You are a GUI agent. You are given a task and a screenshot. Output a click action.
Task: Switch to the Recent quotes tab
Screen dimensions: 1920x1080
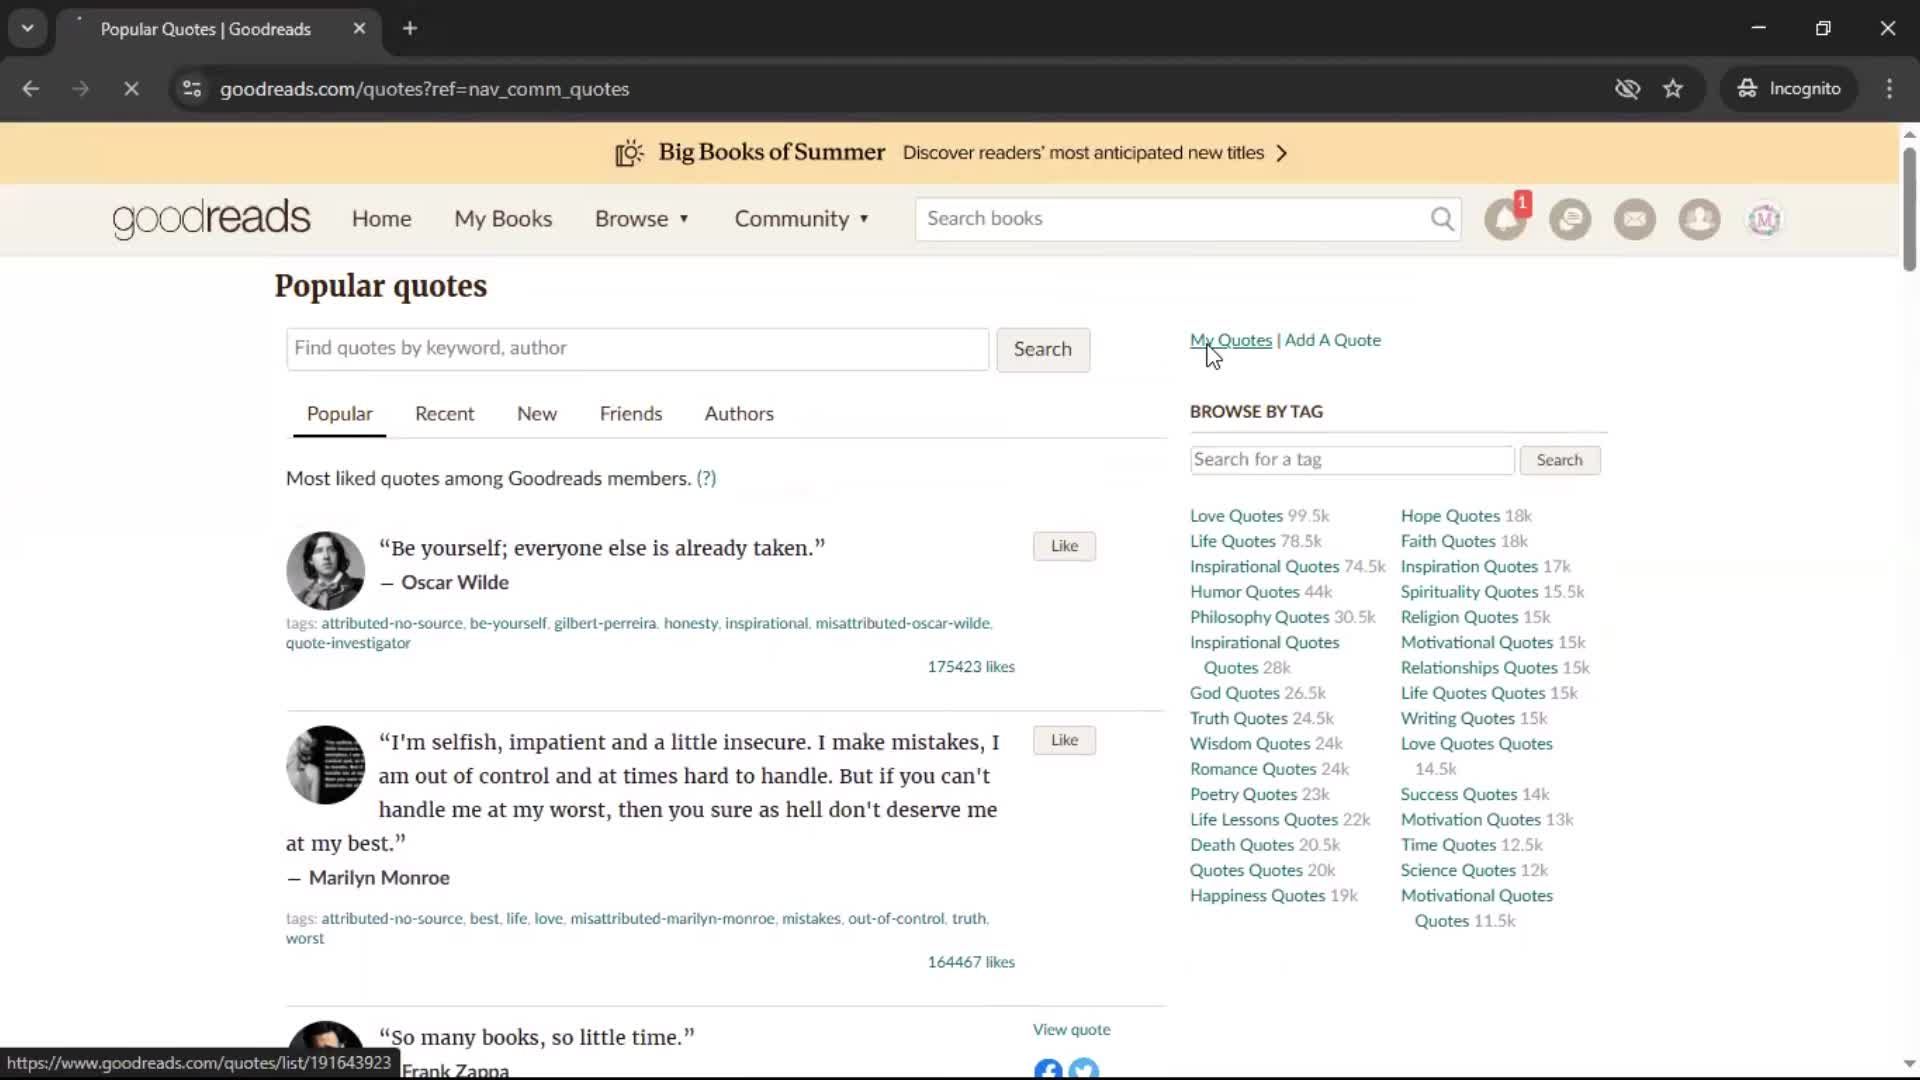(x=444, y=414)
